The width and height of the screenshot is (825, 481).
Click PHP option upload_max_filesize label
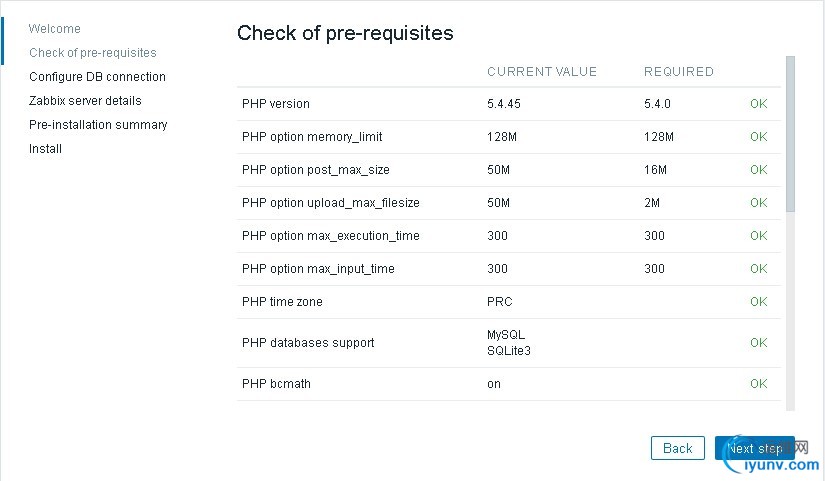coord(331,203)
